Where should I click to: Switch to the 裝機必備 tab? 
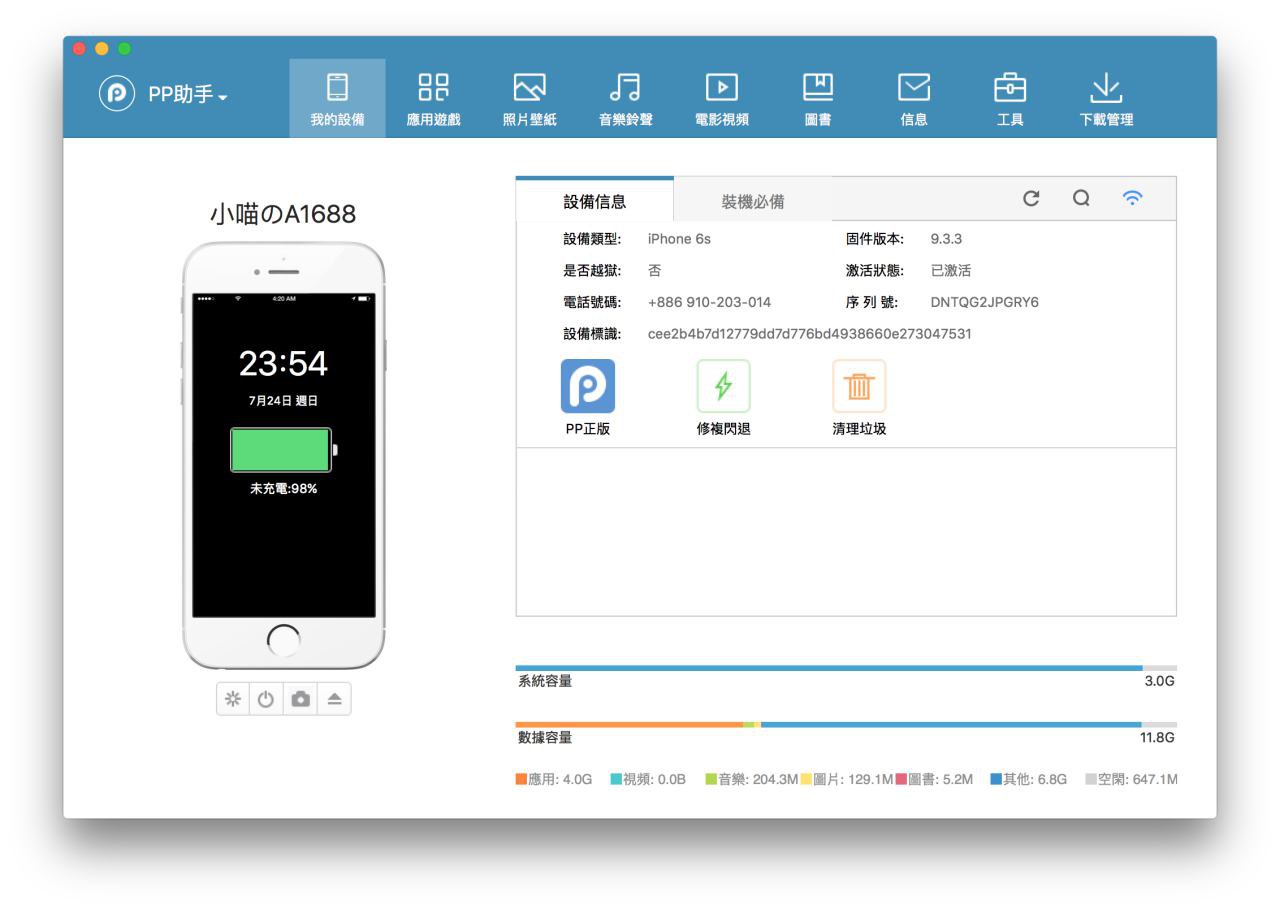tap(752, 201)
